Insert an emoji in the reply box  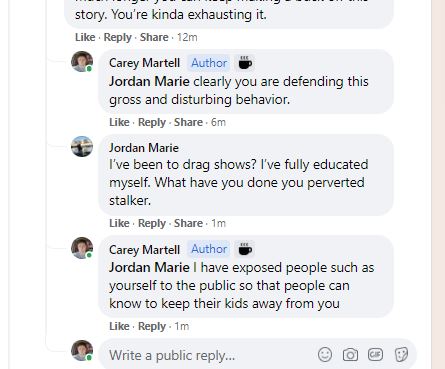click(x=325, y=354)
